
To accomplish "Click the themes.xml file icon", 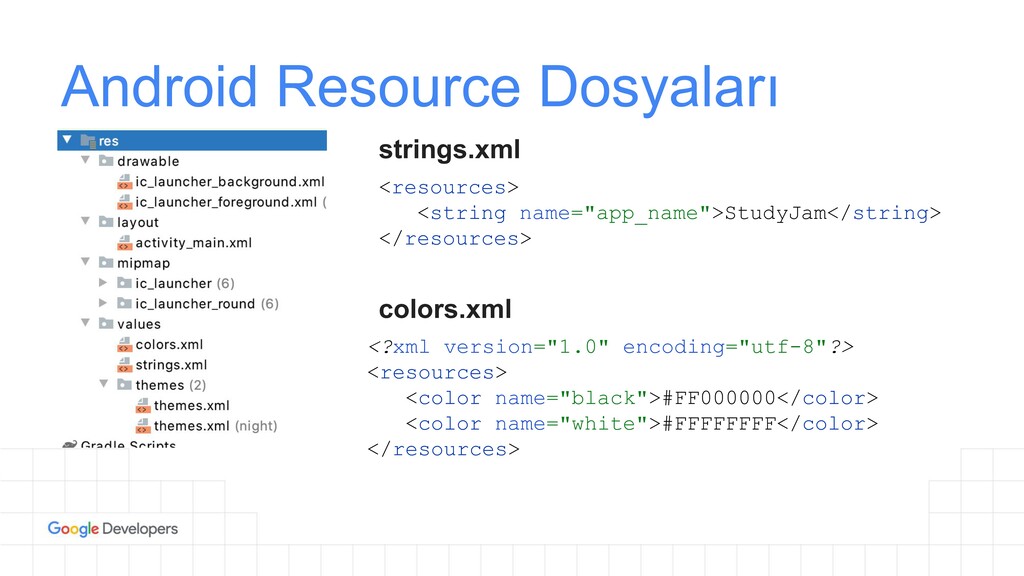I will [142, 406].
